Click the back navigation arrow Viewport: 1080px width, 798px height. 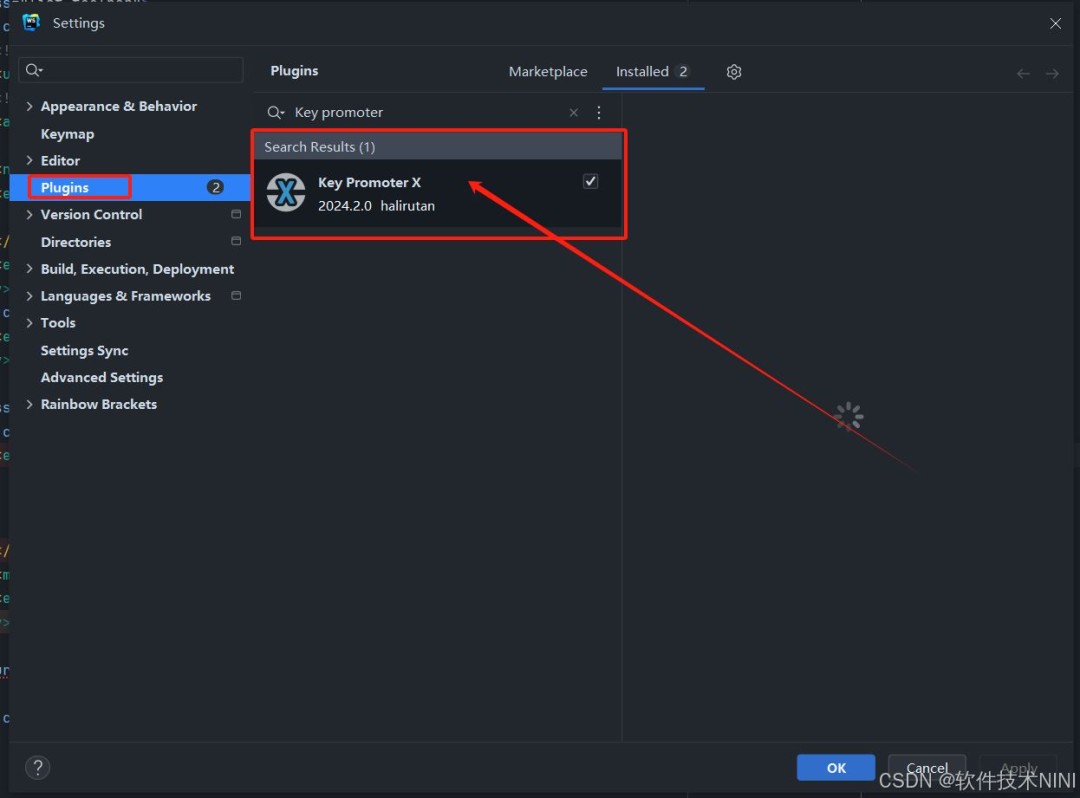pyautogui.click(x=1023, y=73)
